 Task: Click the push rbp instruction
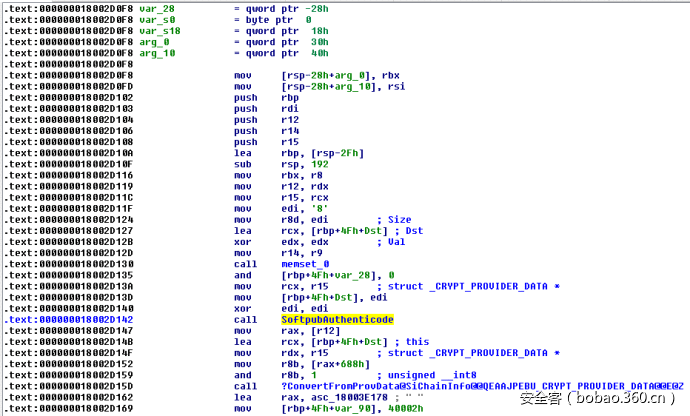click(x=259, y=98)
